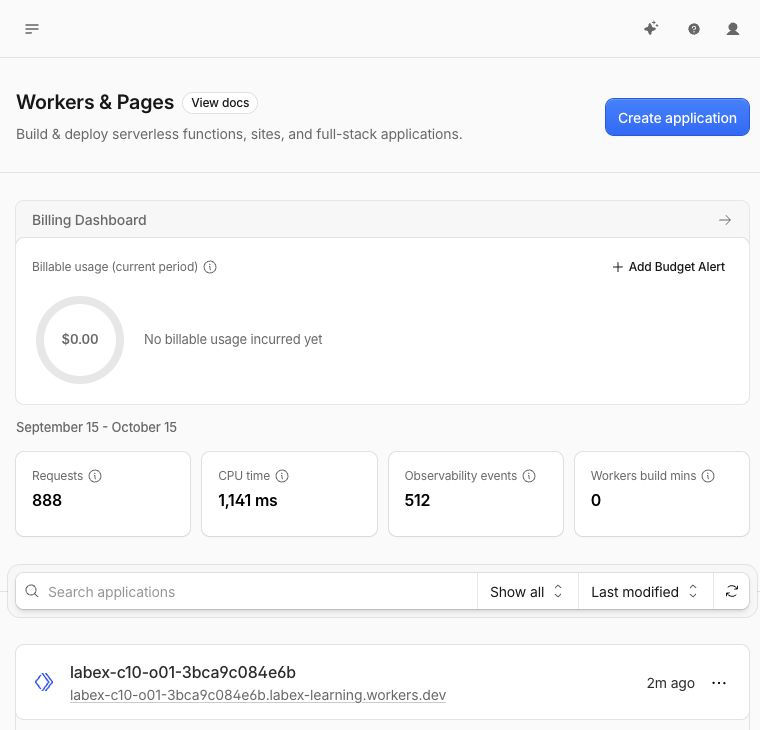Click the View docs button

220,103
